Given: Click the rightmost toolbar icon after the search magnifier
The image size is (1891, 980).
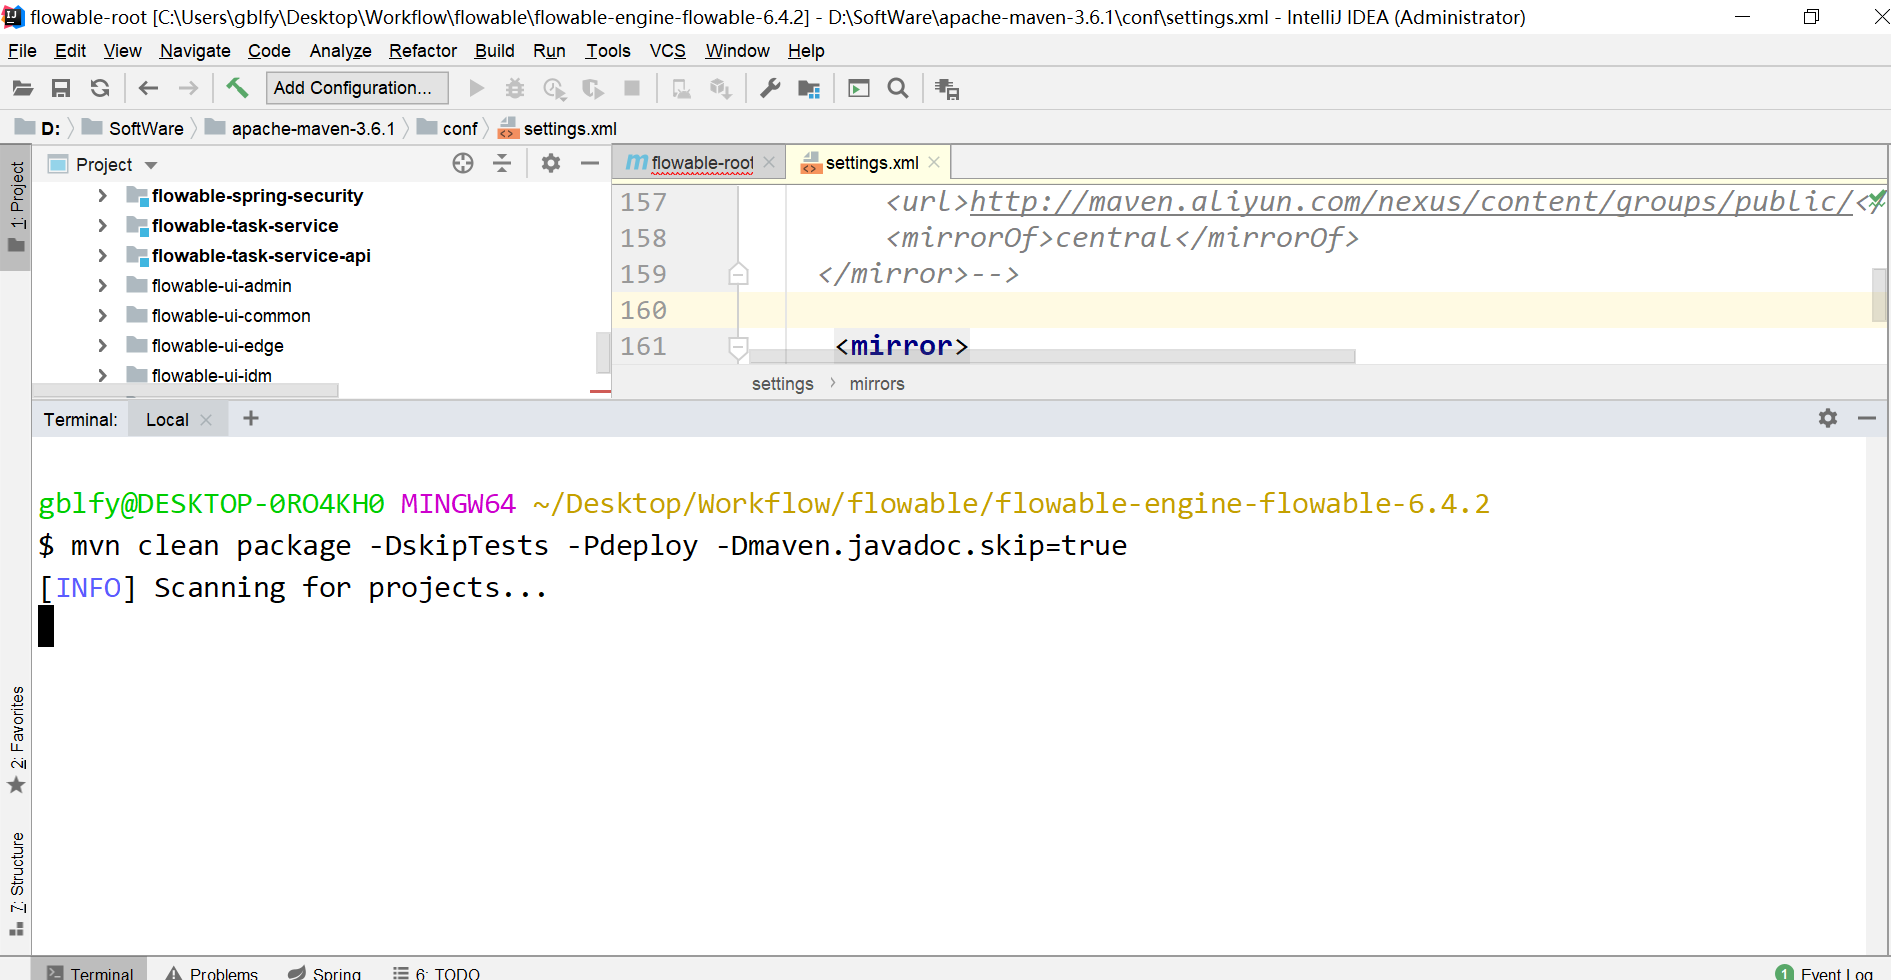Looking at the screenshot, I should [946, 88].
